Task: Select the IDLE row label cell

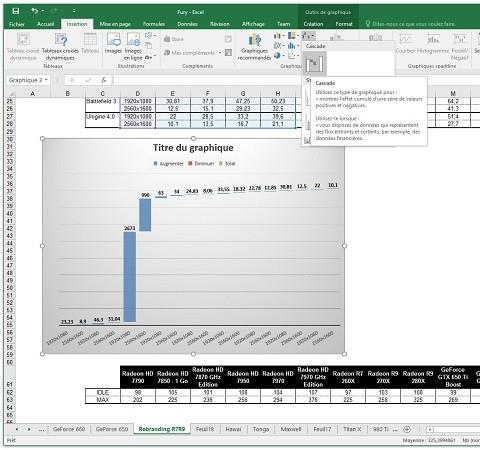Action: (103, 392)
